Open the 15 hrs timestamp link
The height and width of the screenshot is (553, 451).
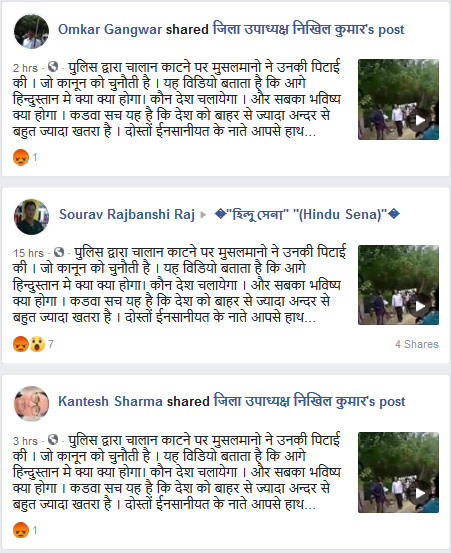click(x=29, y=253)
